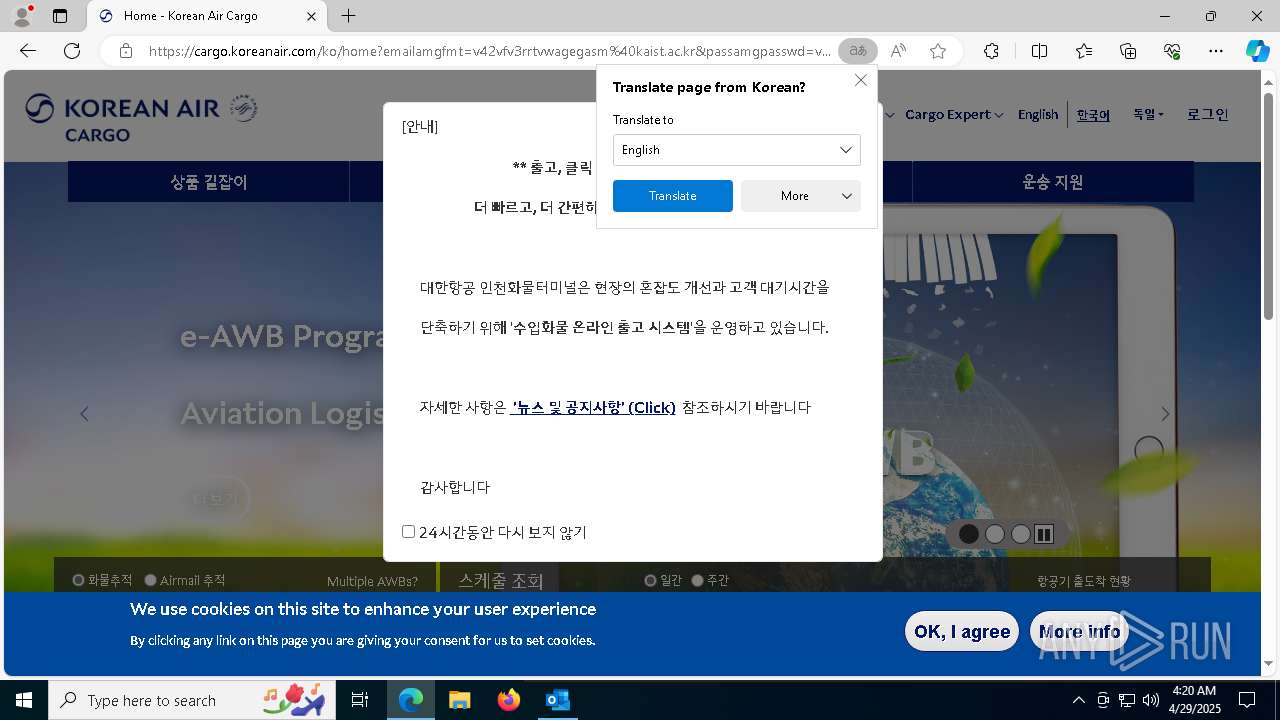The image size is (1280, 720).
Task: Toggle Split screen icon
Action: pos(1039,51)
